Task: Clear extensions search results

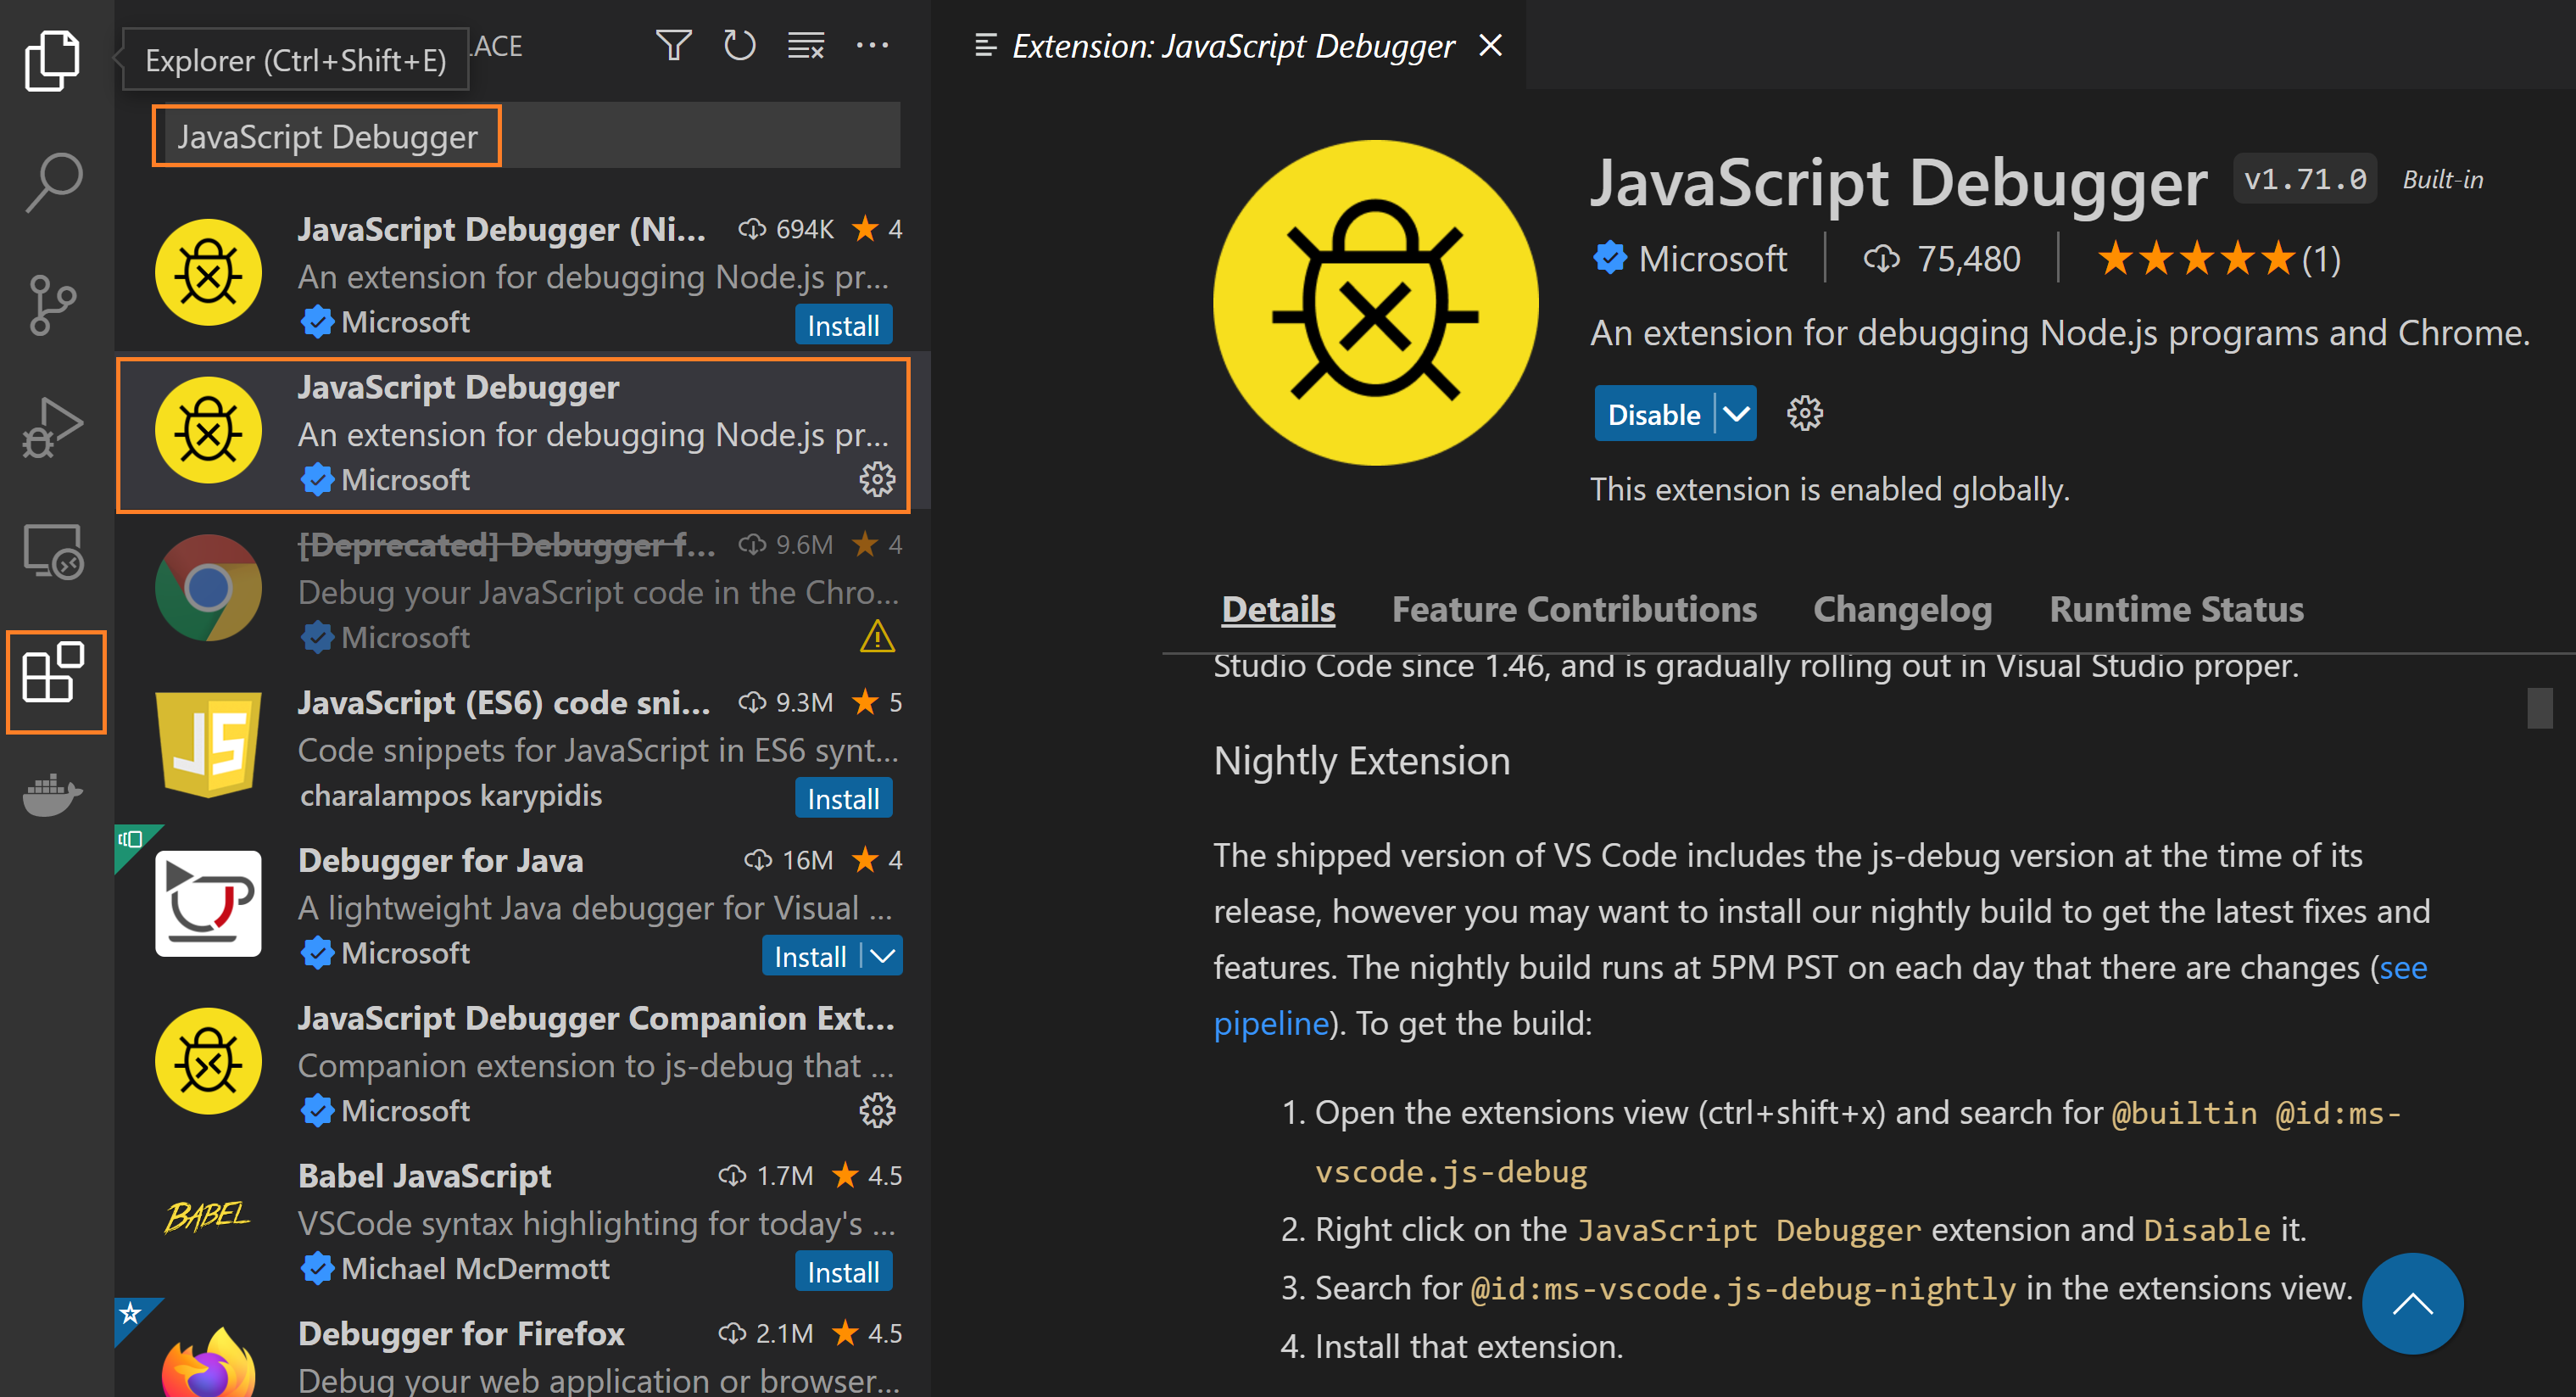Action: (x=806, y=46)
